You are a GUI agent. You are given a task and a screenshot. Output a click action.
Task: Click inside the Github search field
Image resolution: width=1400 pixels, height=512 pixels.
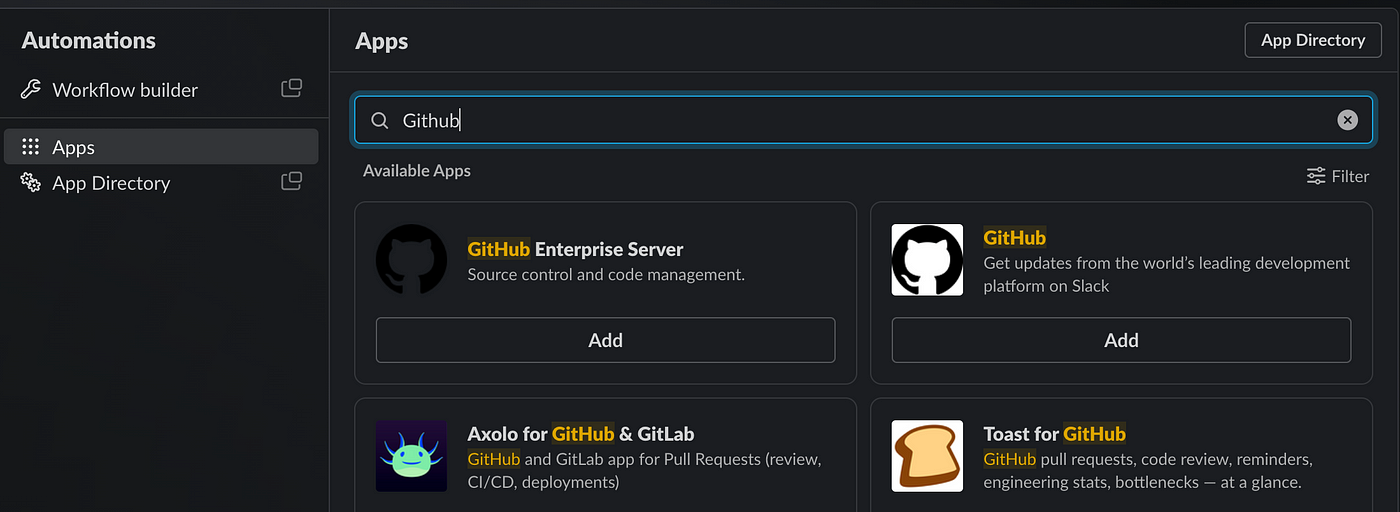click(x=864, y=120)
